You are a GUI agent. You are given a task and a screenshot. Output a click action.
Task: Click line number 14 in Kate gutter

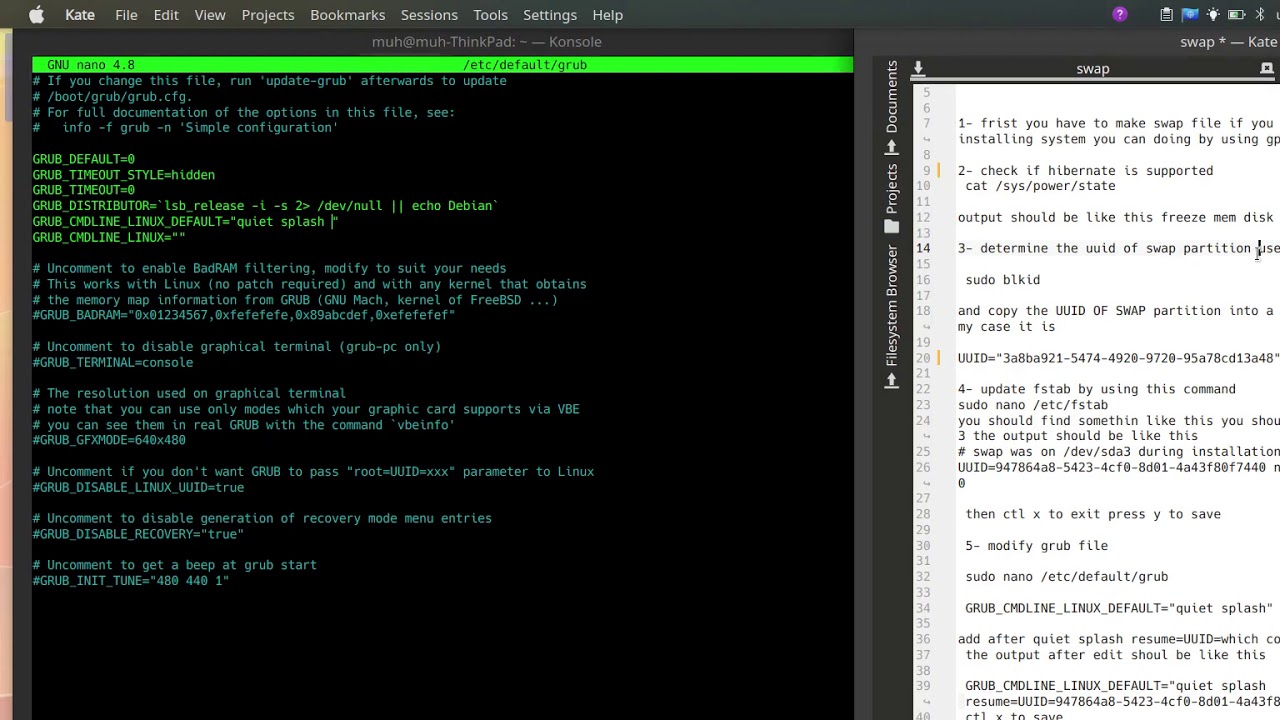click(x=923, y=248)
